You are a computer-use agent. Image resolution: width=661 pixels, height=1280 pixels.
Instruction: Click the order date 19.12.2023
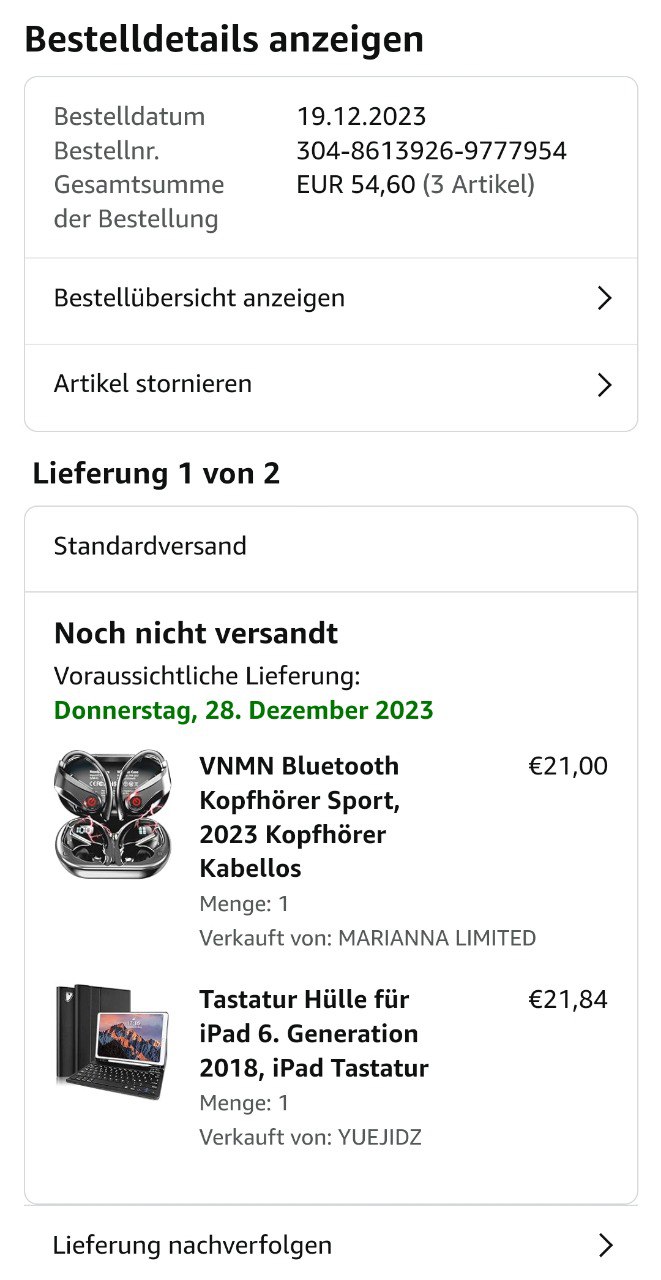[x=361, y=117]
